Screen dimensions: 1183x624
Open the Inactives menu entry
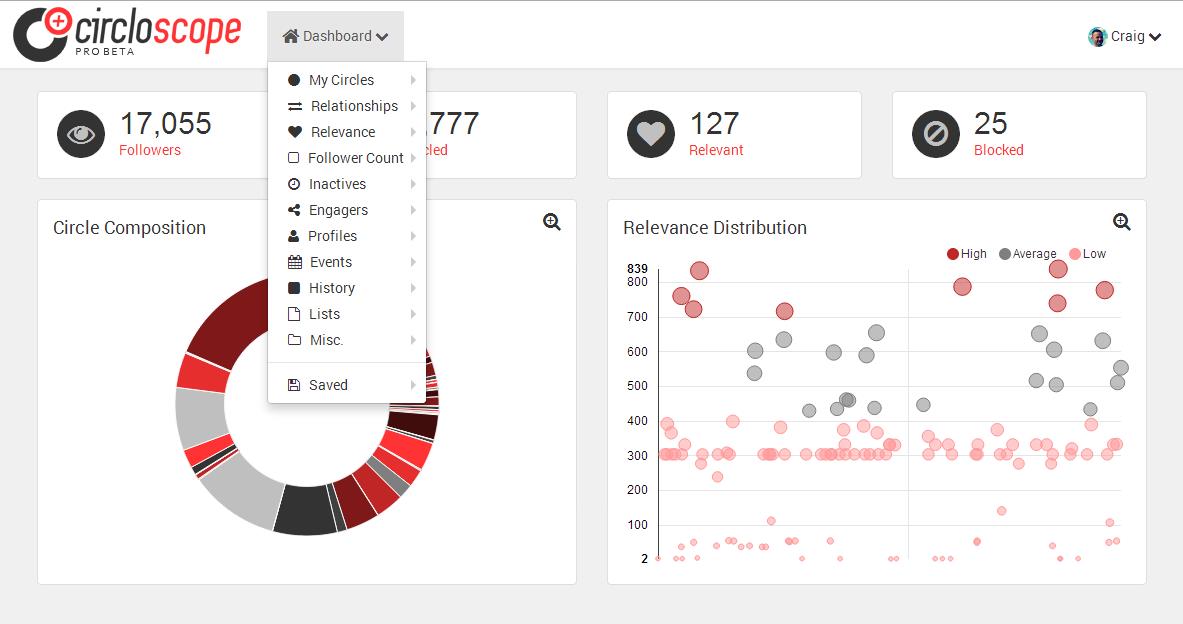(337, 184)
